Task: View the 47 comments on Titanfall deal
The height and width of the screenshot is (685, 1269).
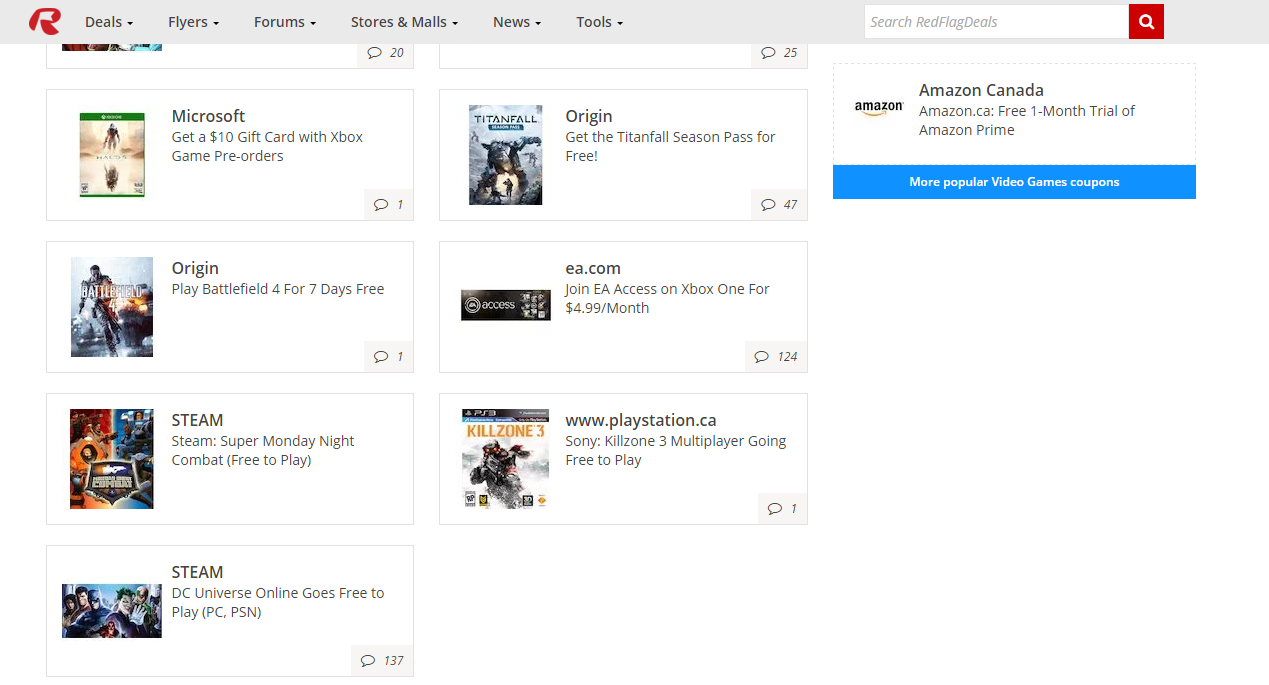Action: [779, 204]
